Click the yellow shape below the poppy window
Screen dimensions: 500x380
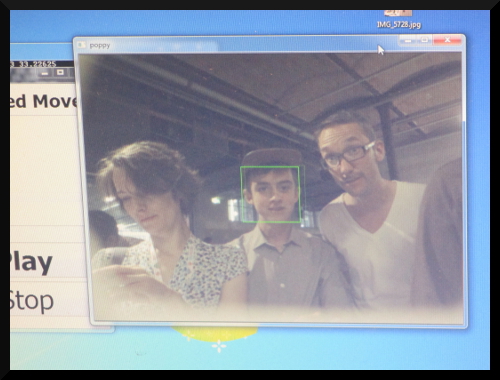pos(214,334)
